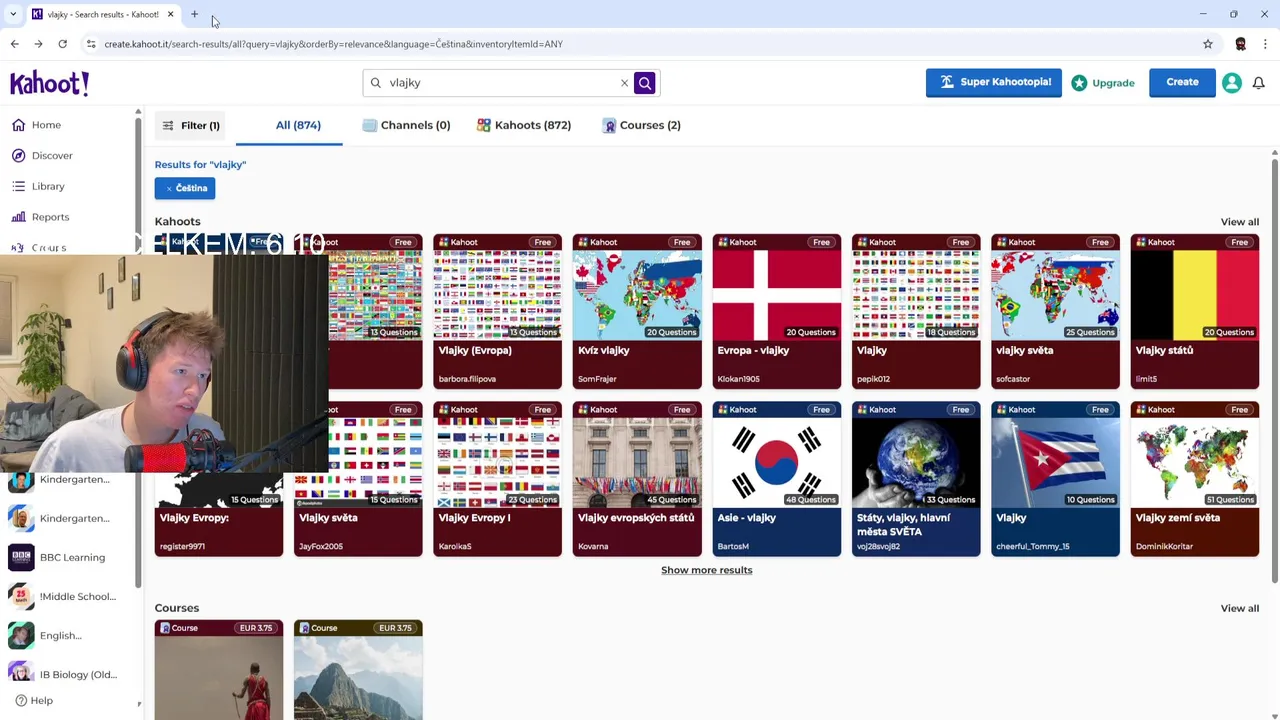Click IB Biology channel in sidebar
1280x720 pixels.
click(64, 675)
